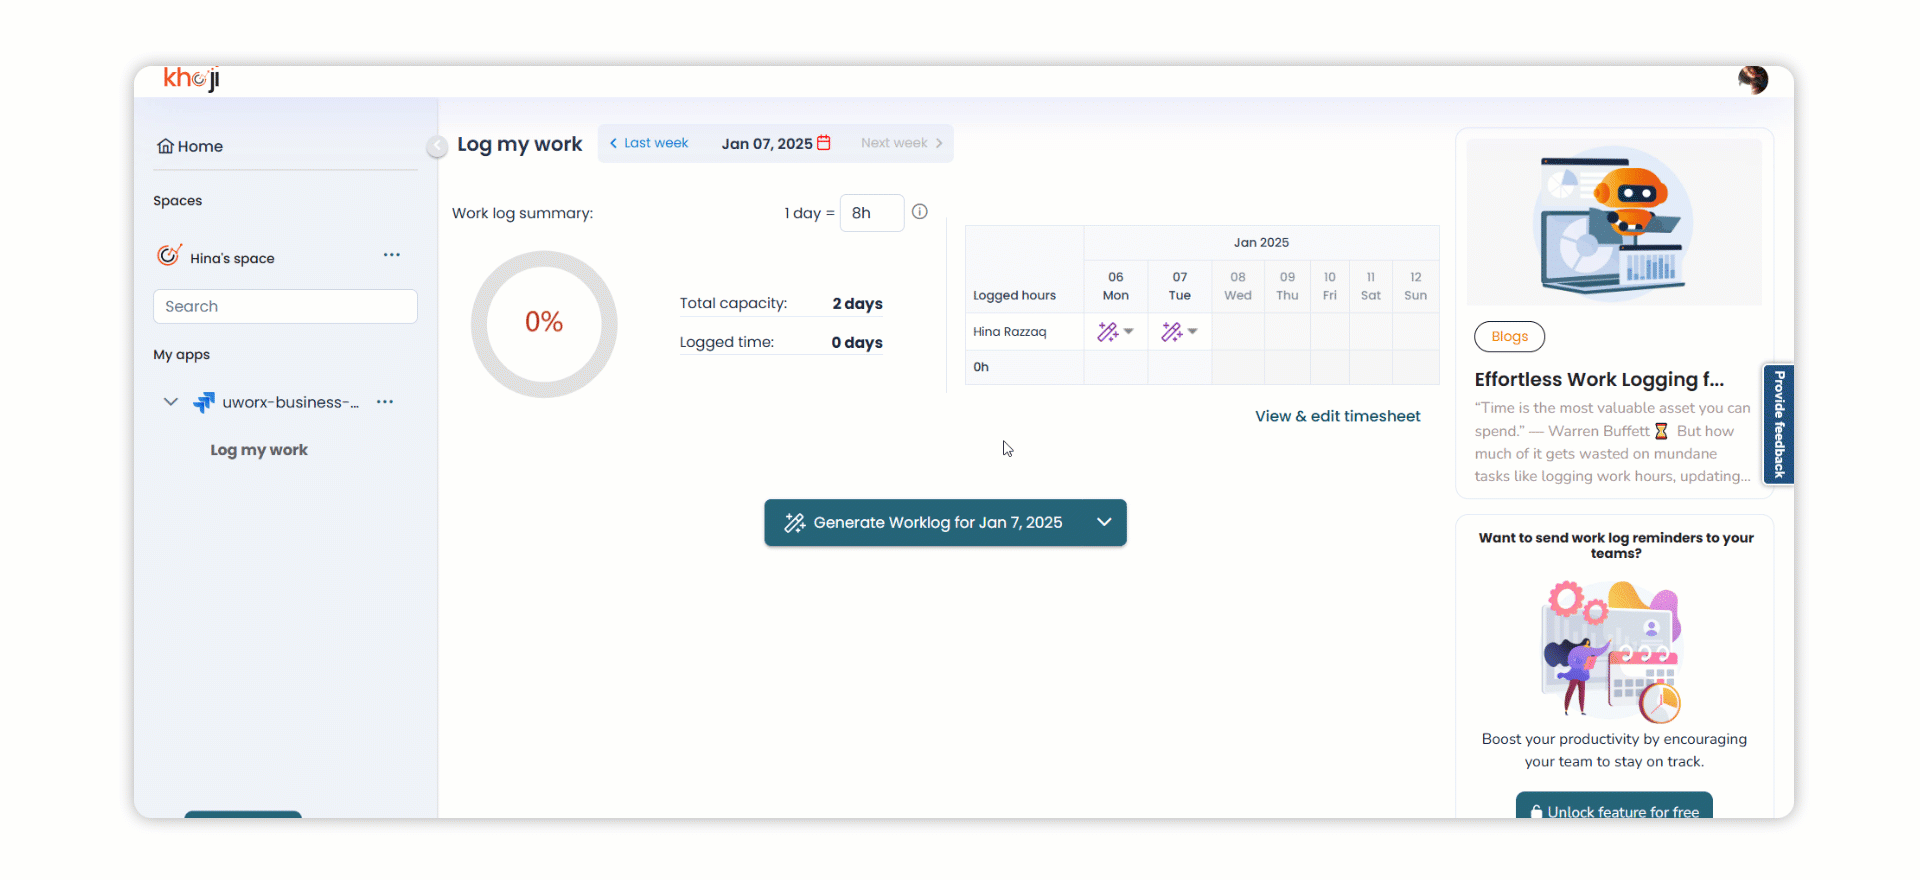Click the Khoji logo

pos(191,79)
